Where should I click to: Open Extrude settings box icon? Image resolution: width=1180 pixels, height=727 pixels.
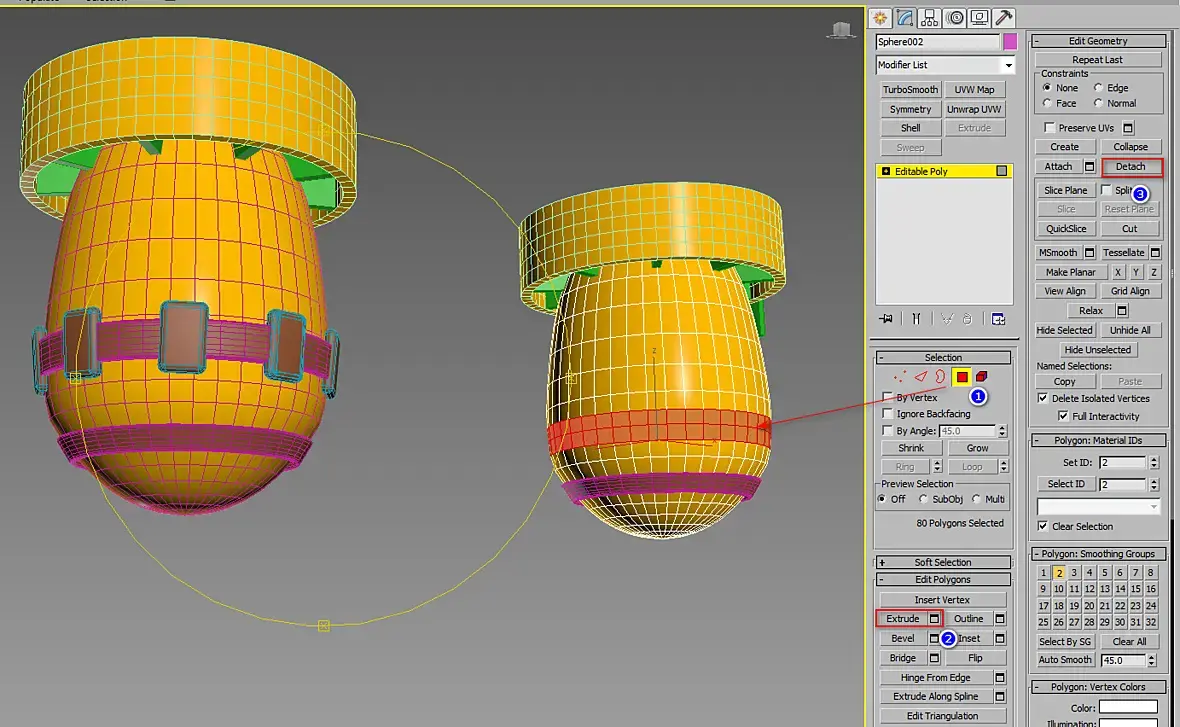[935, 619]
